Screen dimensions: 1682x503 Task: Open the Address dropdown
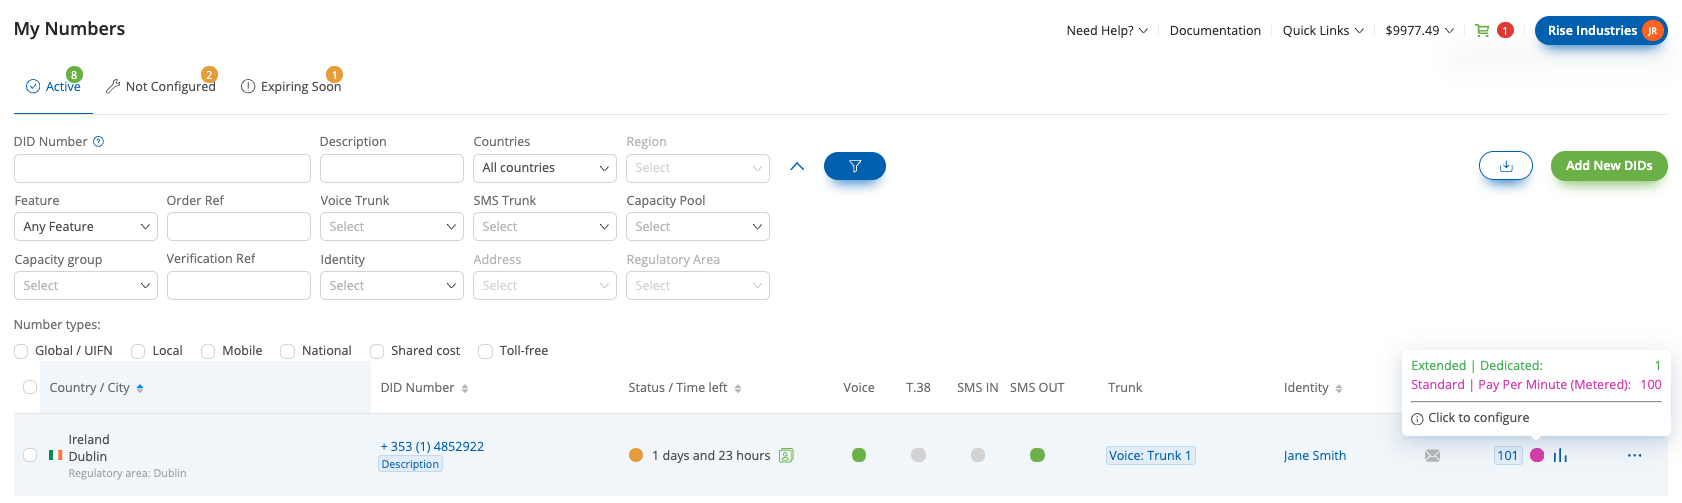(545, 286)
